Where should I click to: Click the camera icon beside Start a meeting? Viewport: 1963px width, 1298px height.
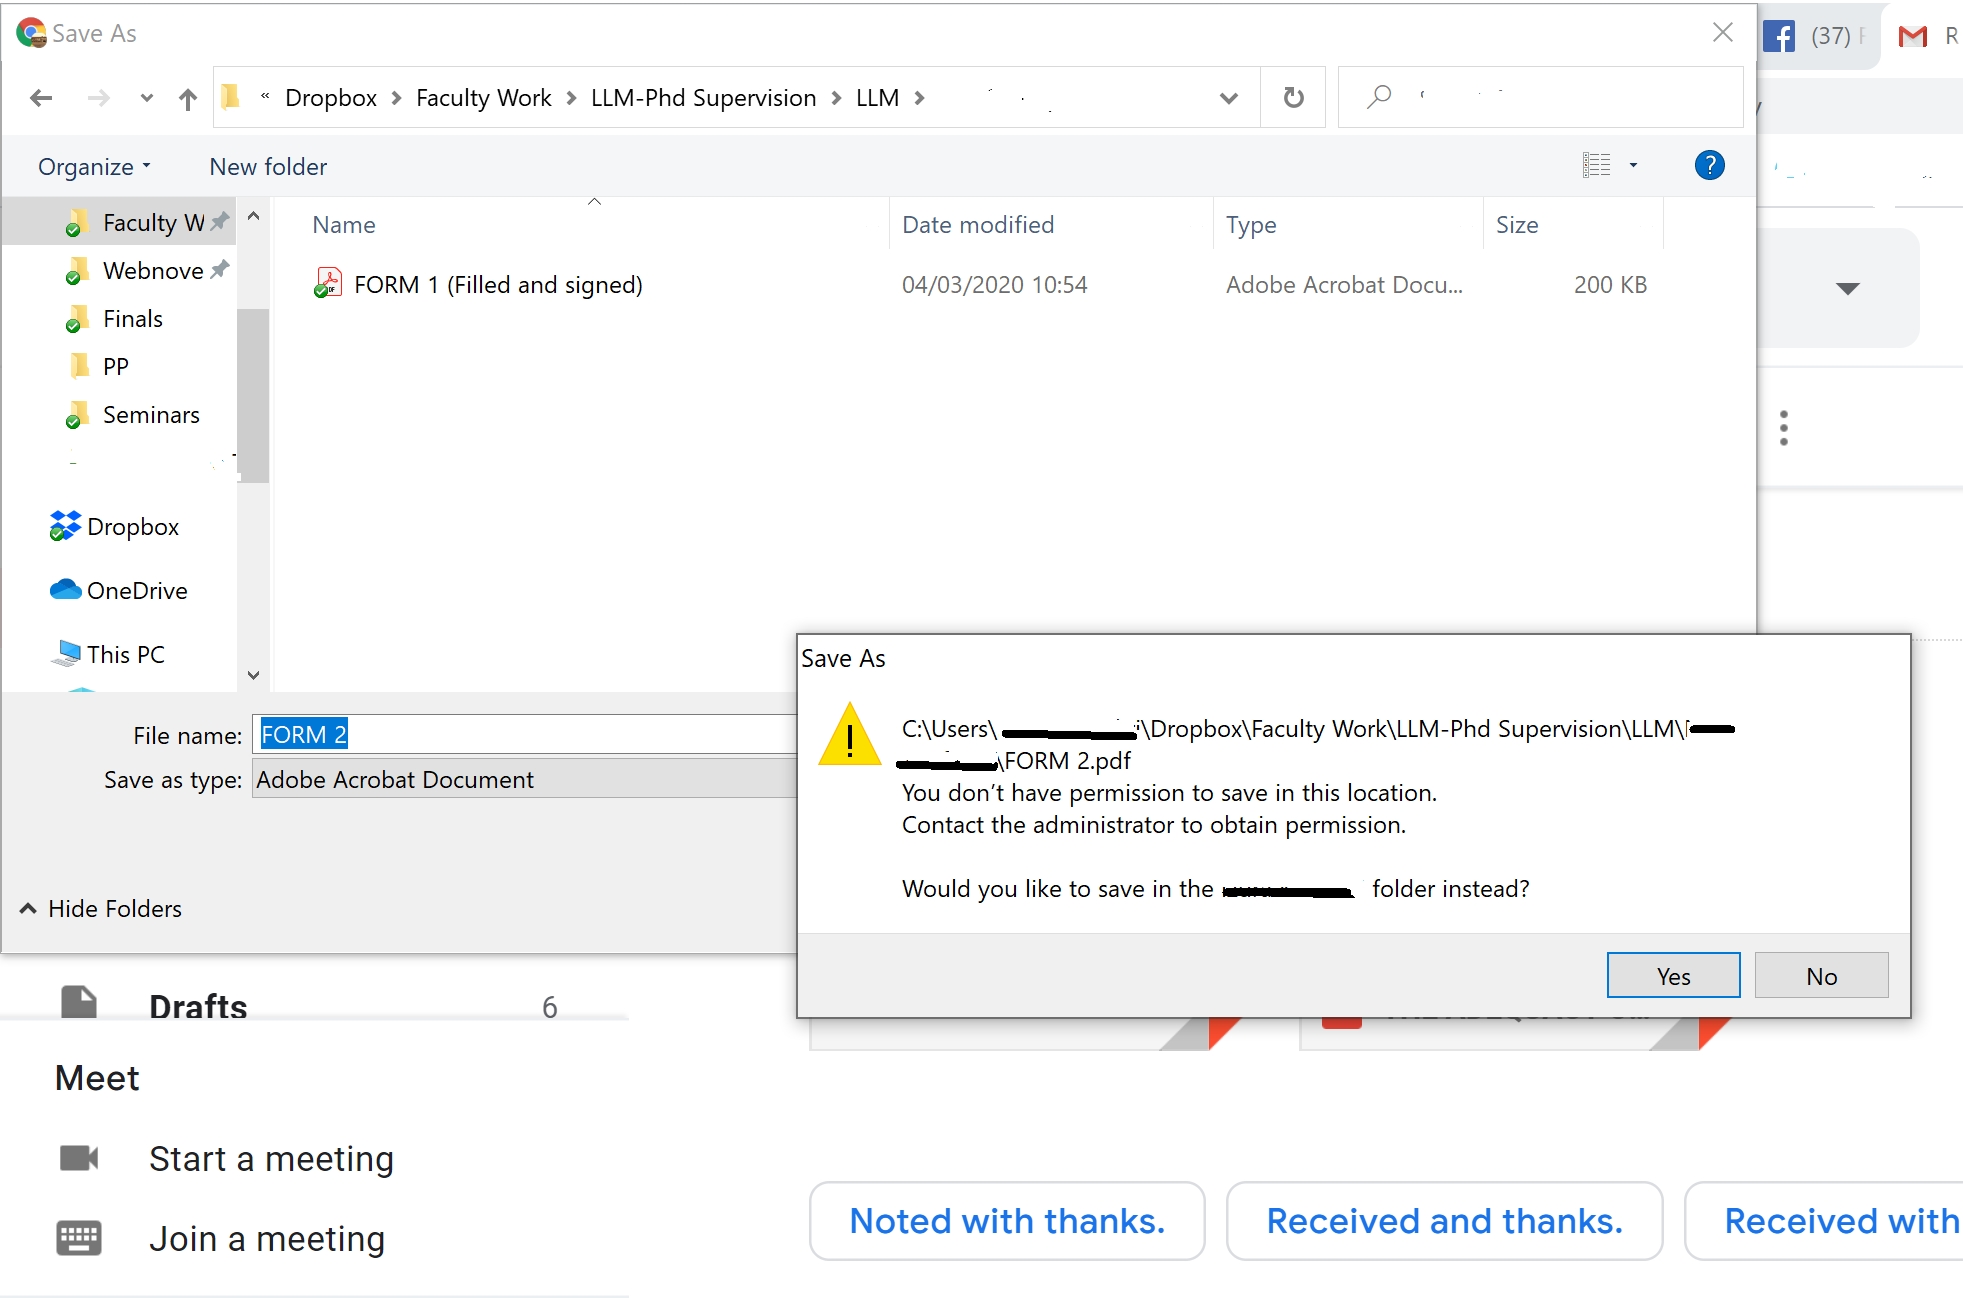[x=79, y=1158]
